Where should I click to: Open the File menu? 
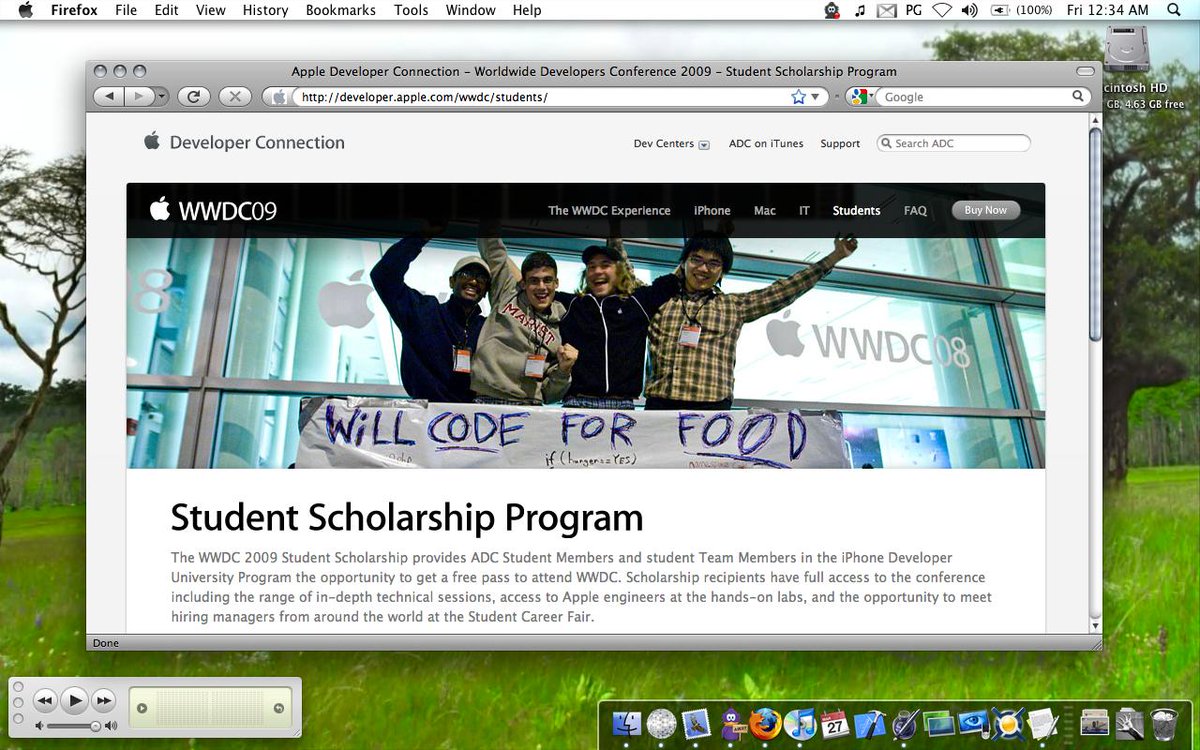126,10
